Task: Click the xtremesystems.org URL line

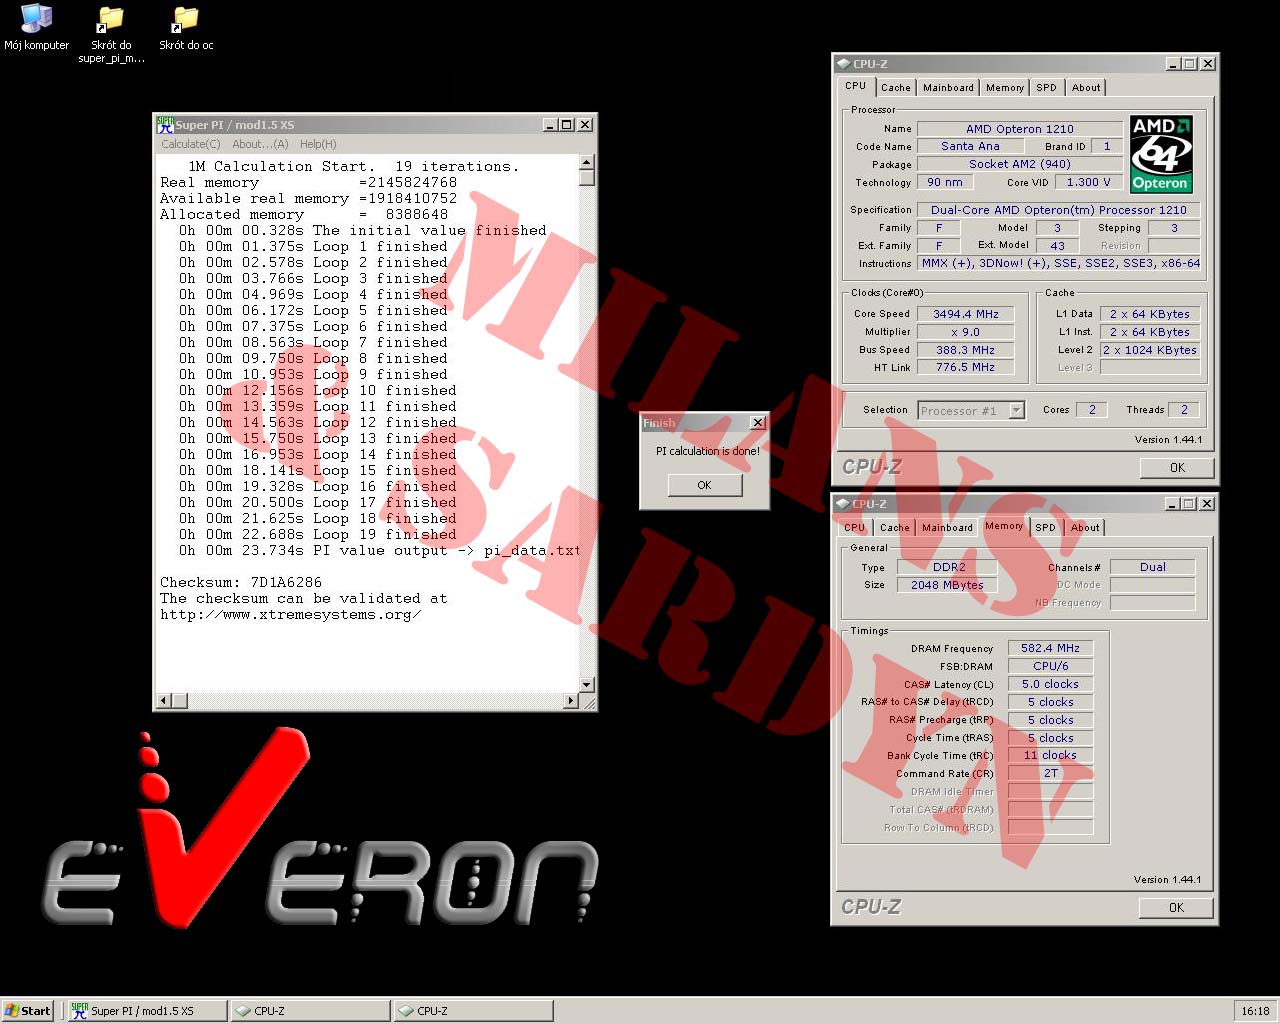Action: 291,614
